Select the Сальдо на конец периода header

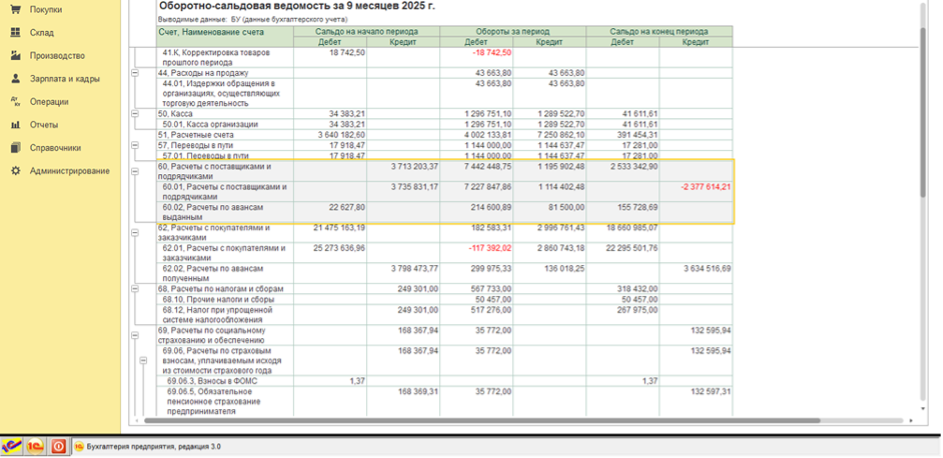click(659, 31)
